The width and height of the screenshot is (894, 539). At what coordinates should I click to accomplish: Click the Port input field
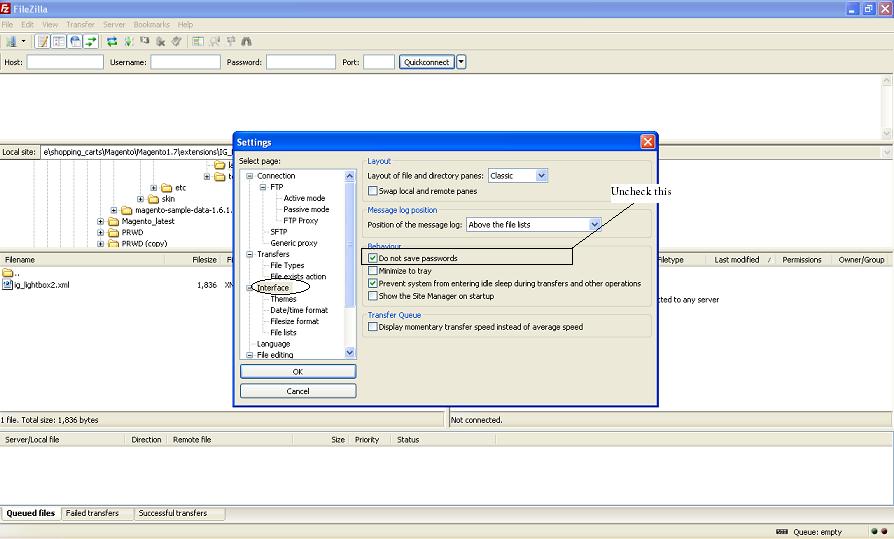pyautogui.click(x=379, y=62)
